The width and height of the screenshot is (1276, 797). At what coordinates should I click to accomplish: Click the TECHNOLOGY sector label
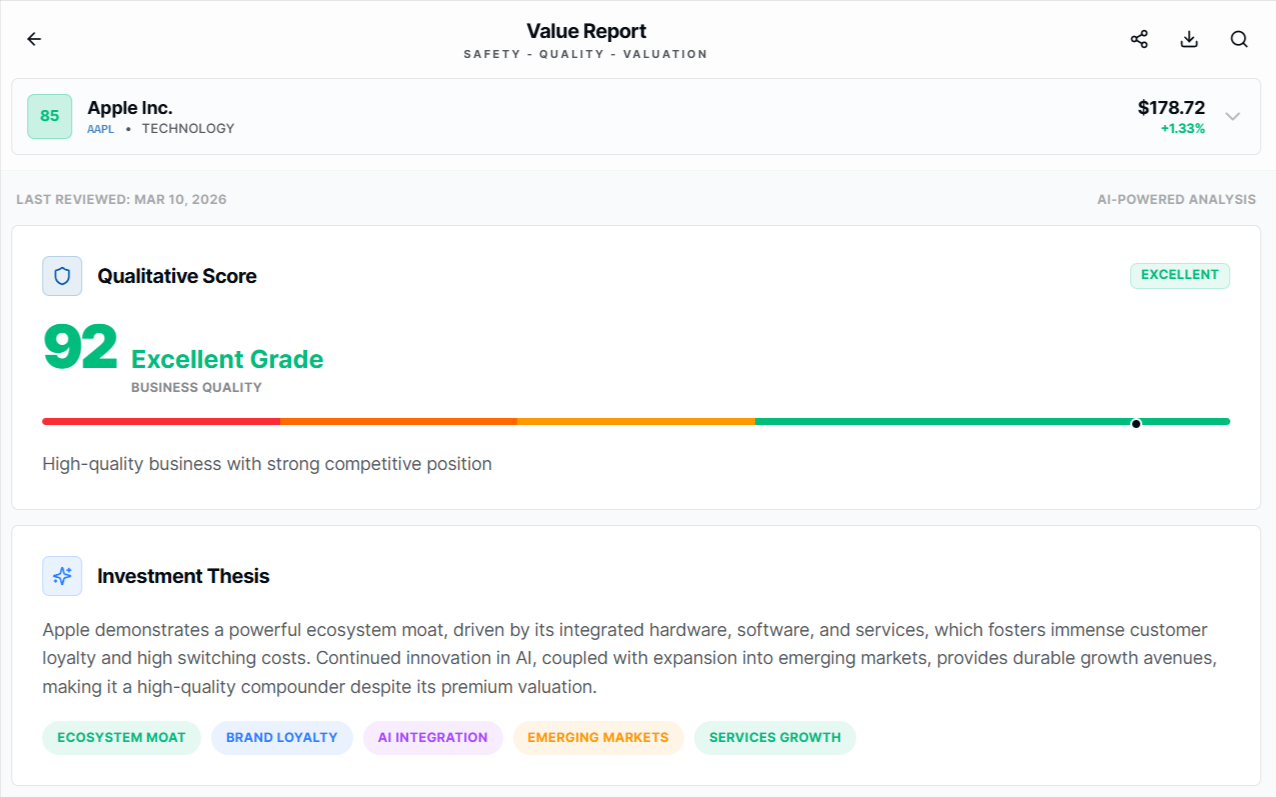(188, 129)
